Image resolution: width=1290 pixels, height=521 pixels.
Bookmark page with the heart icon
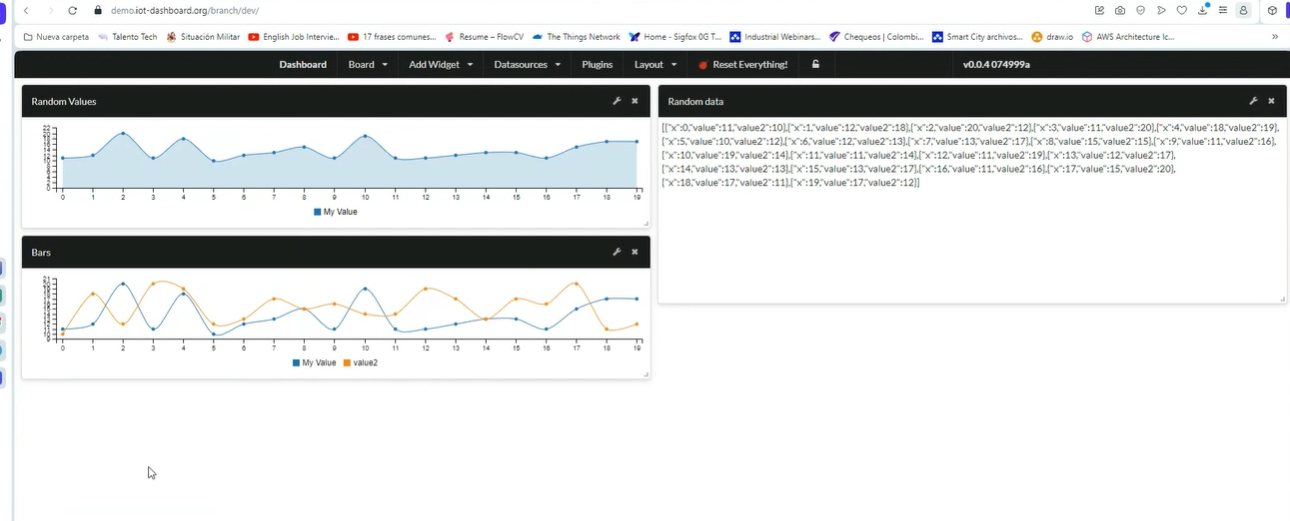[x=1181, y=10]
